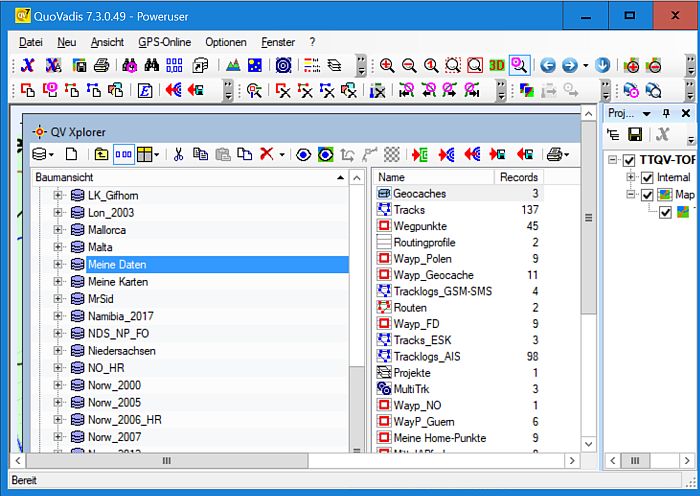
Task: Expand the Namibia_2017 tree node
Action: tap(58, 316)
